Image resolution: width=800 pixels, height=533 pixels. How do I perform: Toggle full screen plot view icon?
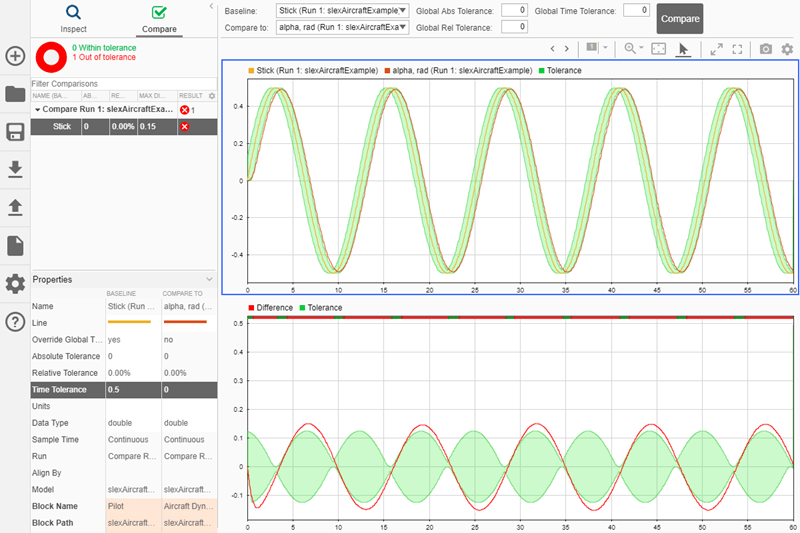point(737,48)
